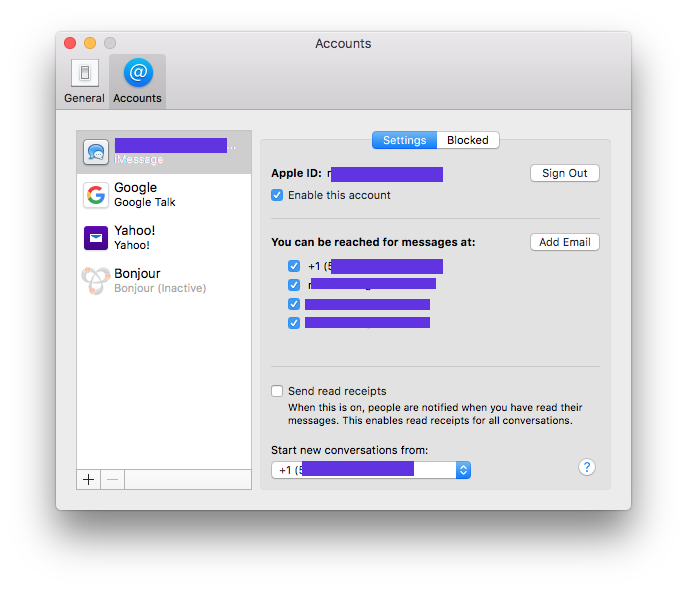Open the General preferences pane
The image size is (687, 590).
(x=84, y=81)
